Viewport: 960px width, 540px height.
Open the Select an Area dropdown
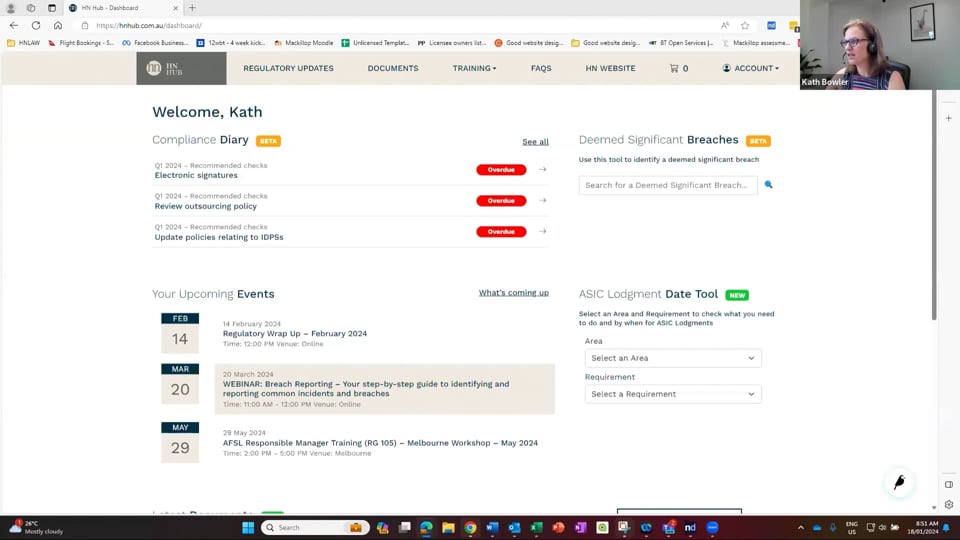point(673,358)
